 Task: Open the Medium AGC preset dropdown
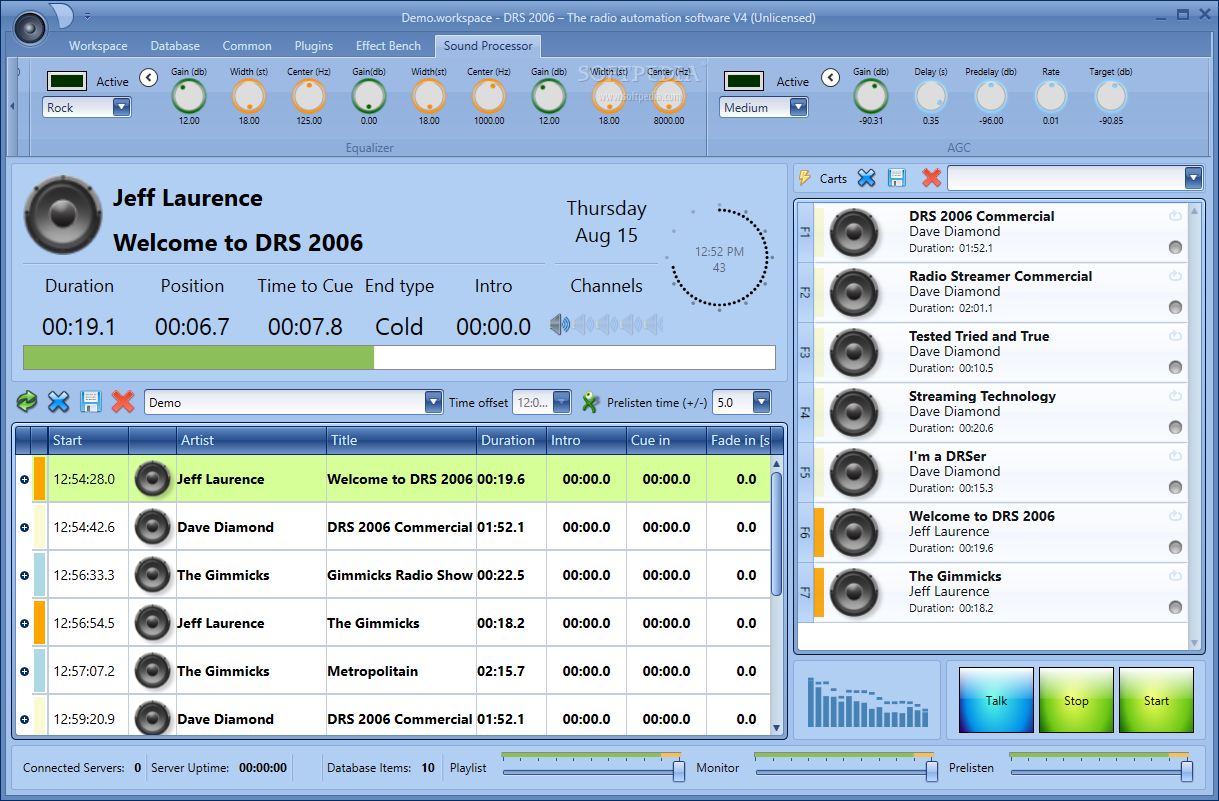798,107
